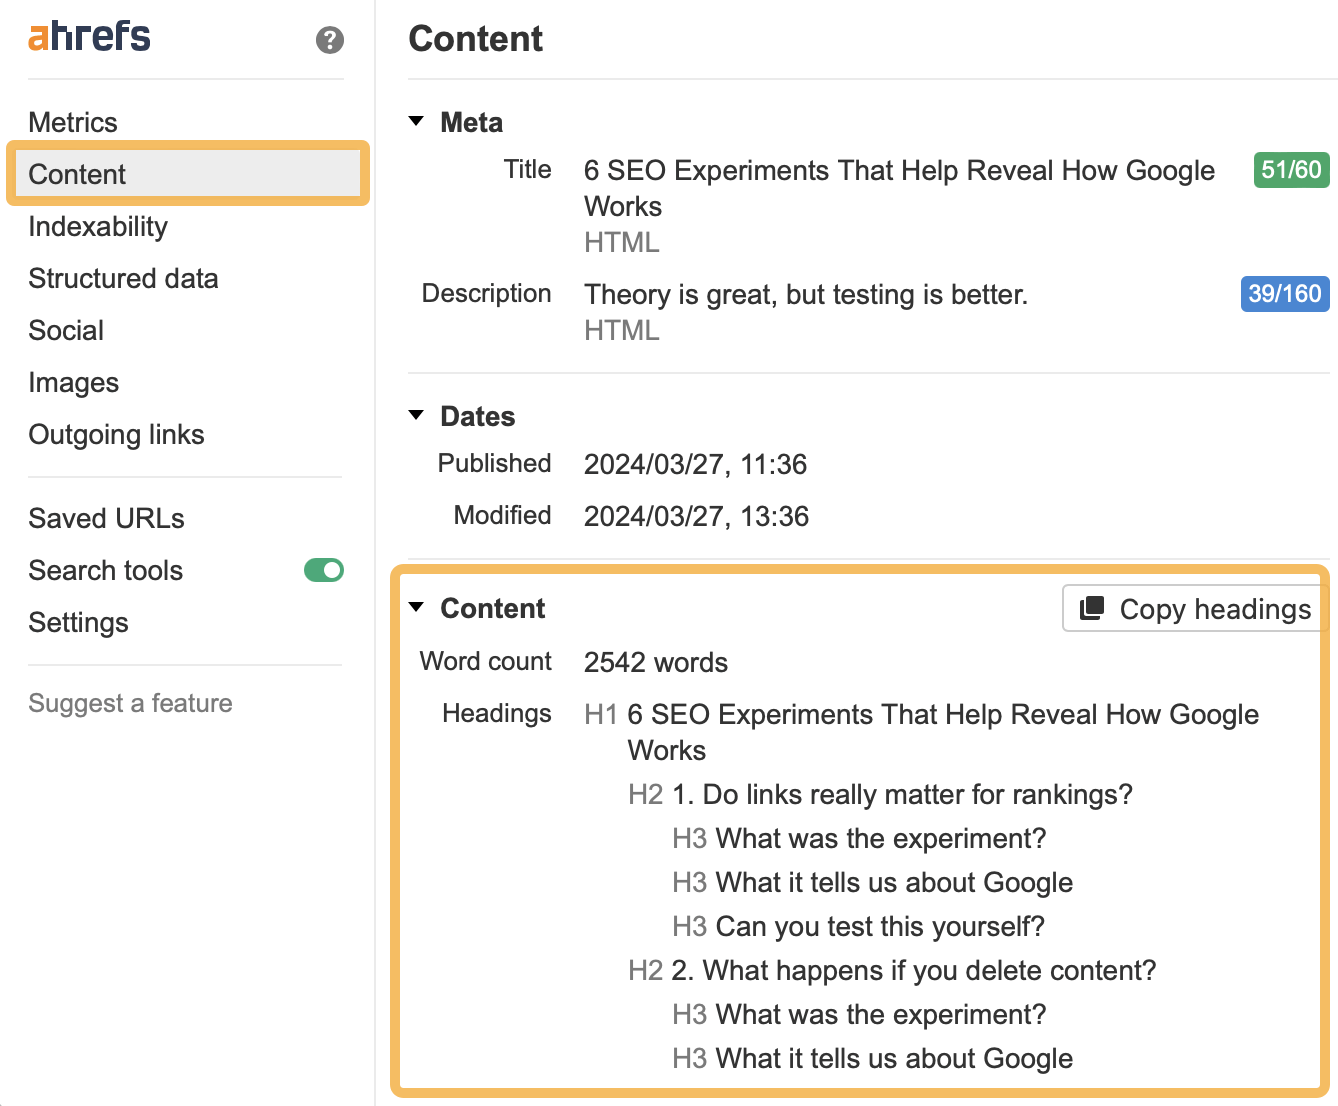This screenshot has width=1338, height=1106.
Task: Open the Settings section
Action: [78, 622]
